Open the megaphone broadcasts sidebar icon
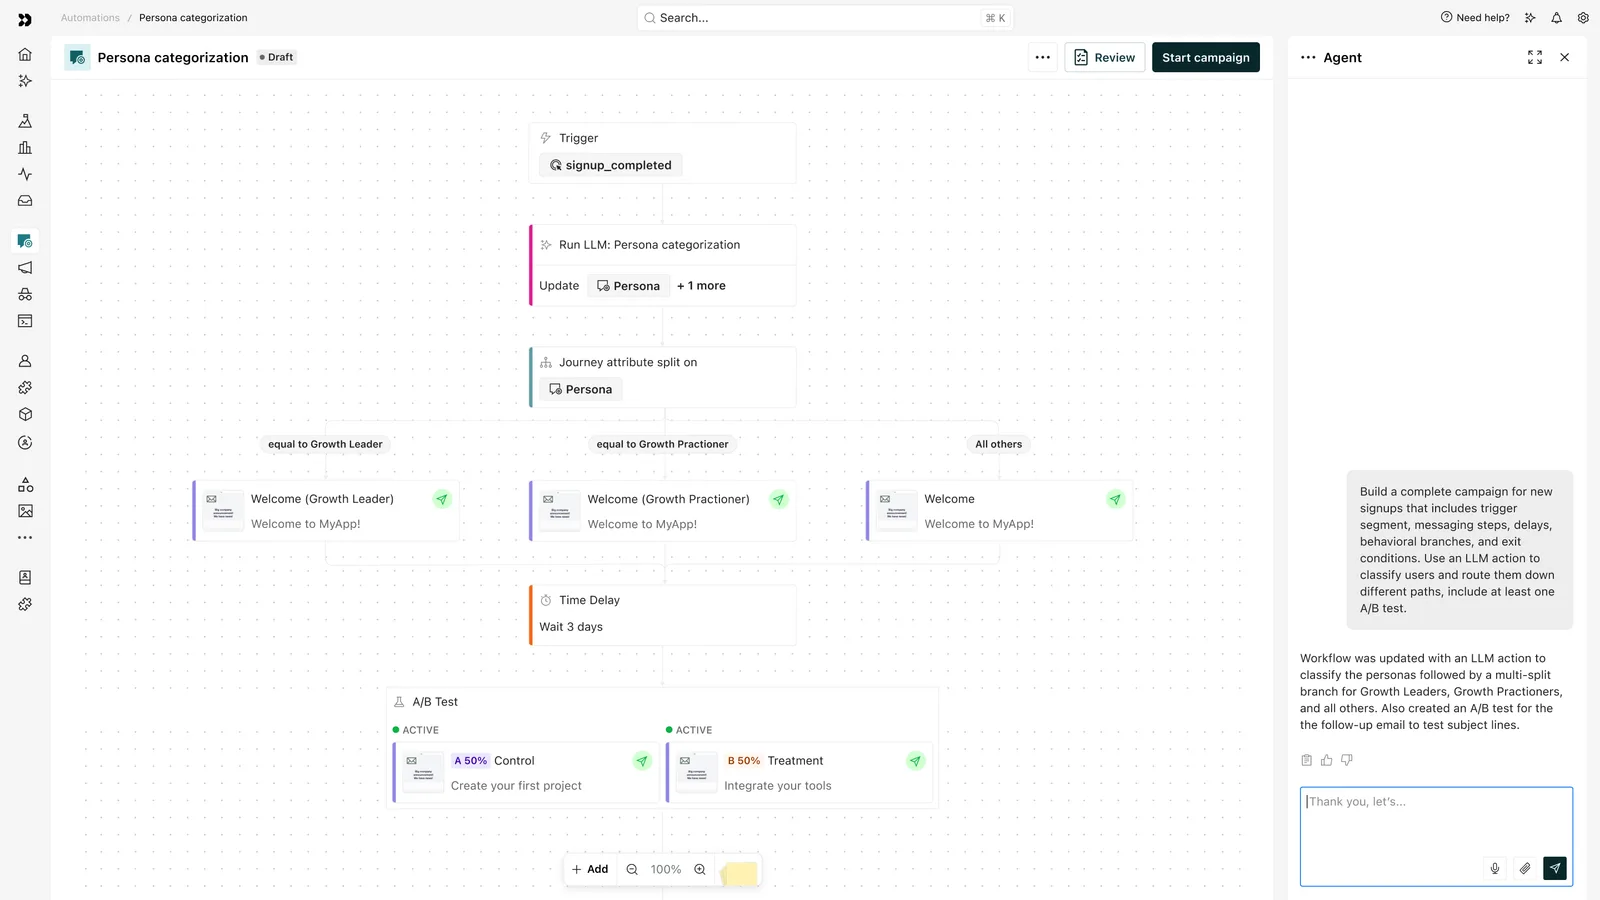The height and width of the screenshot is (900, 1600). pos(25,268)
